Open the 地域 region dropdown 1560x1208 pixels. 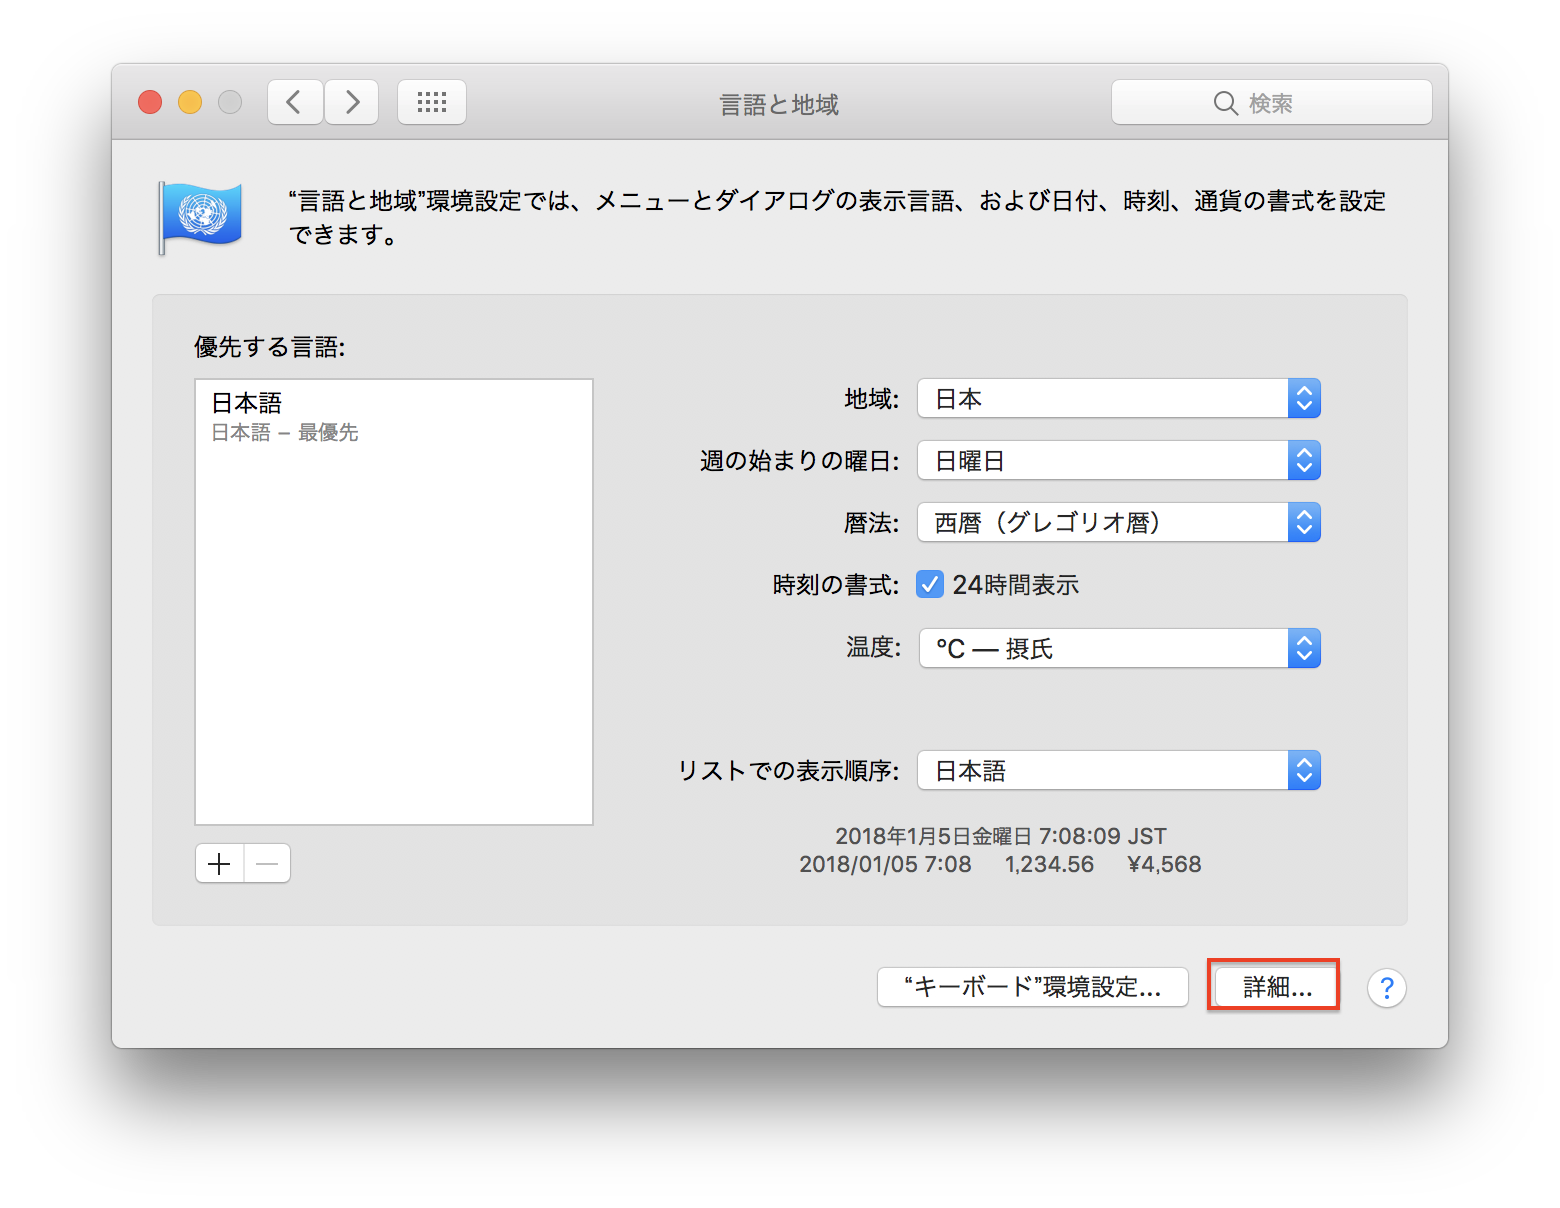click(1118, 399)
